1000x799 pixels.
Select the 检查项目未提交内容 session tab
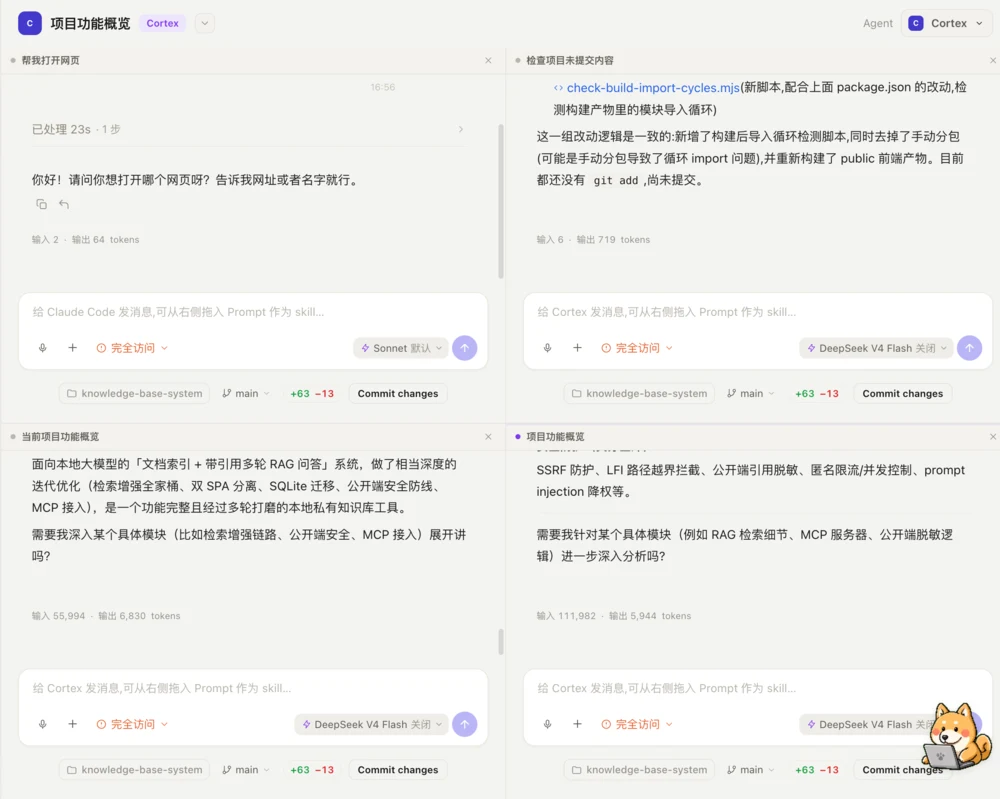(569, 61)
